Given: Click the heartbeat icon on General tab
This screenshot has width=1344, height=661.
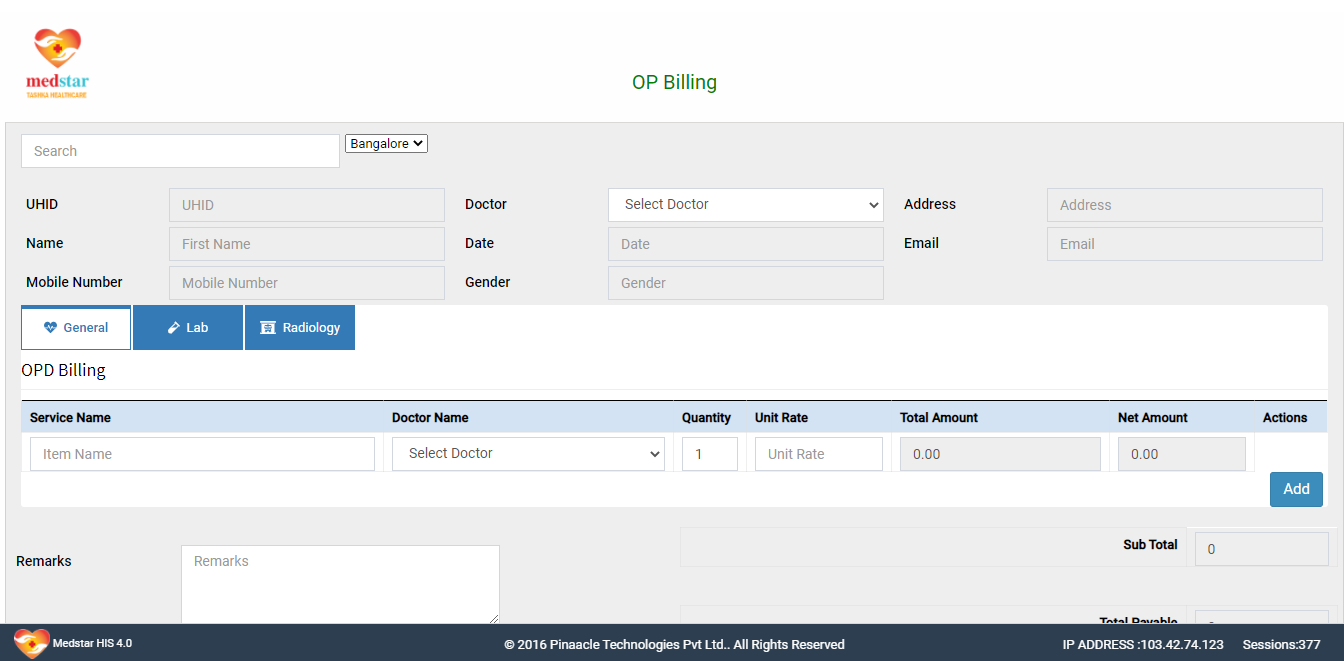Looking at the screenshot, I should point(51,328).
